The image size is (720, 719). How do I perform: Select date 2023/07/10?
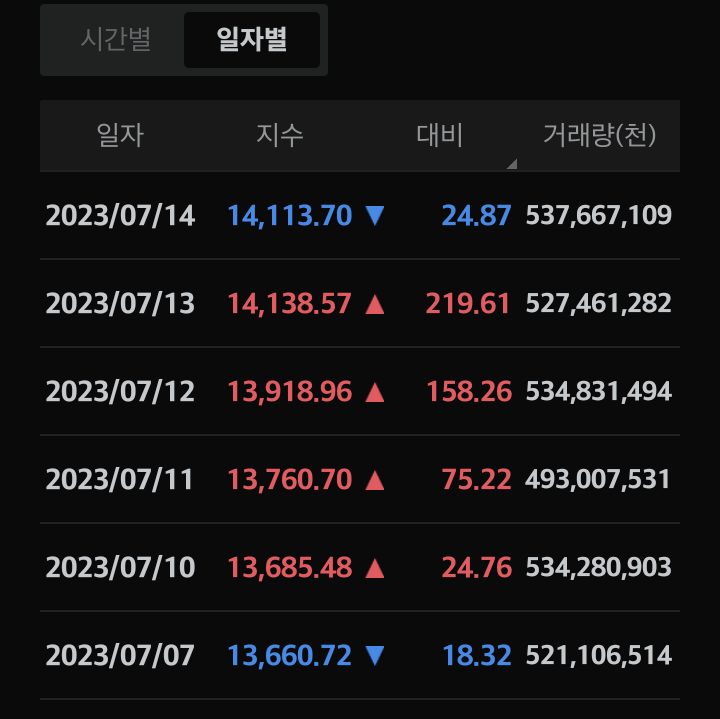click(x=120, y=567)
